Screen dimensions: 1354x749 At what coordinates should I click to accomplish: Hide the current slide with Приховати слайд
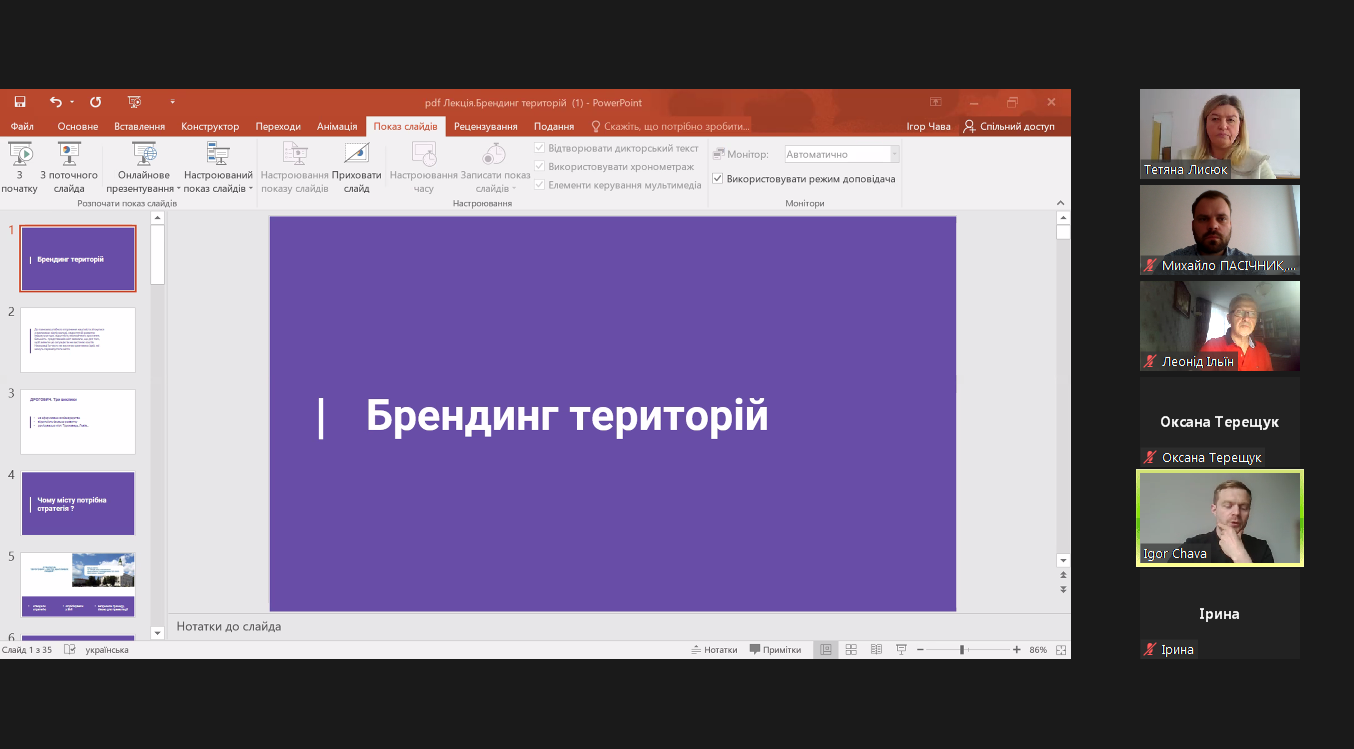click(x=357, y=165)
